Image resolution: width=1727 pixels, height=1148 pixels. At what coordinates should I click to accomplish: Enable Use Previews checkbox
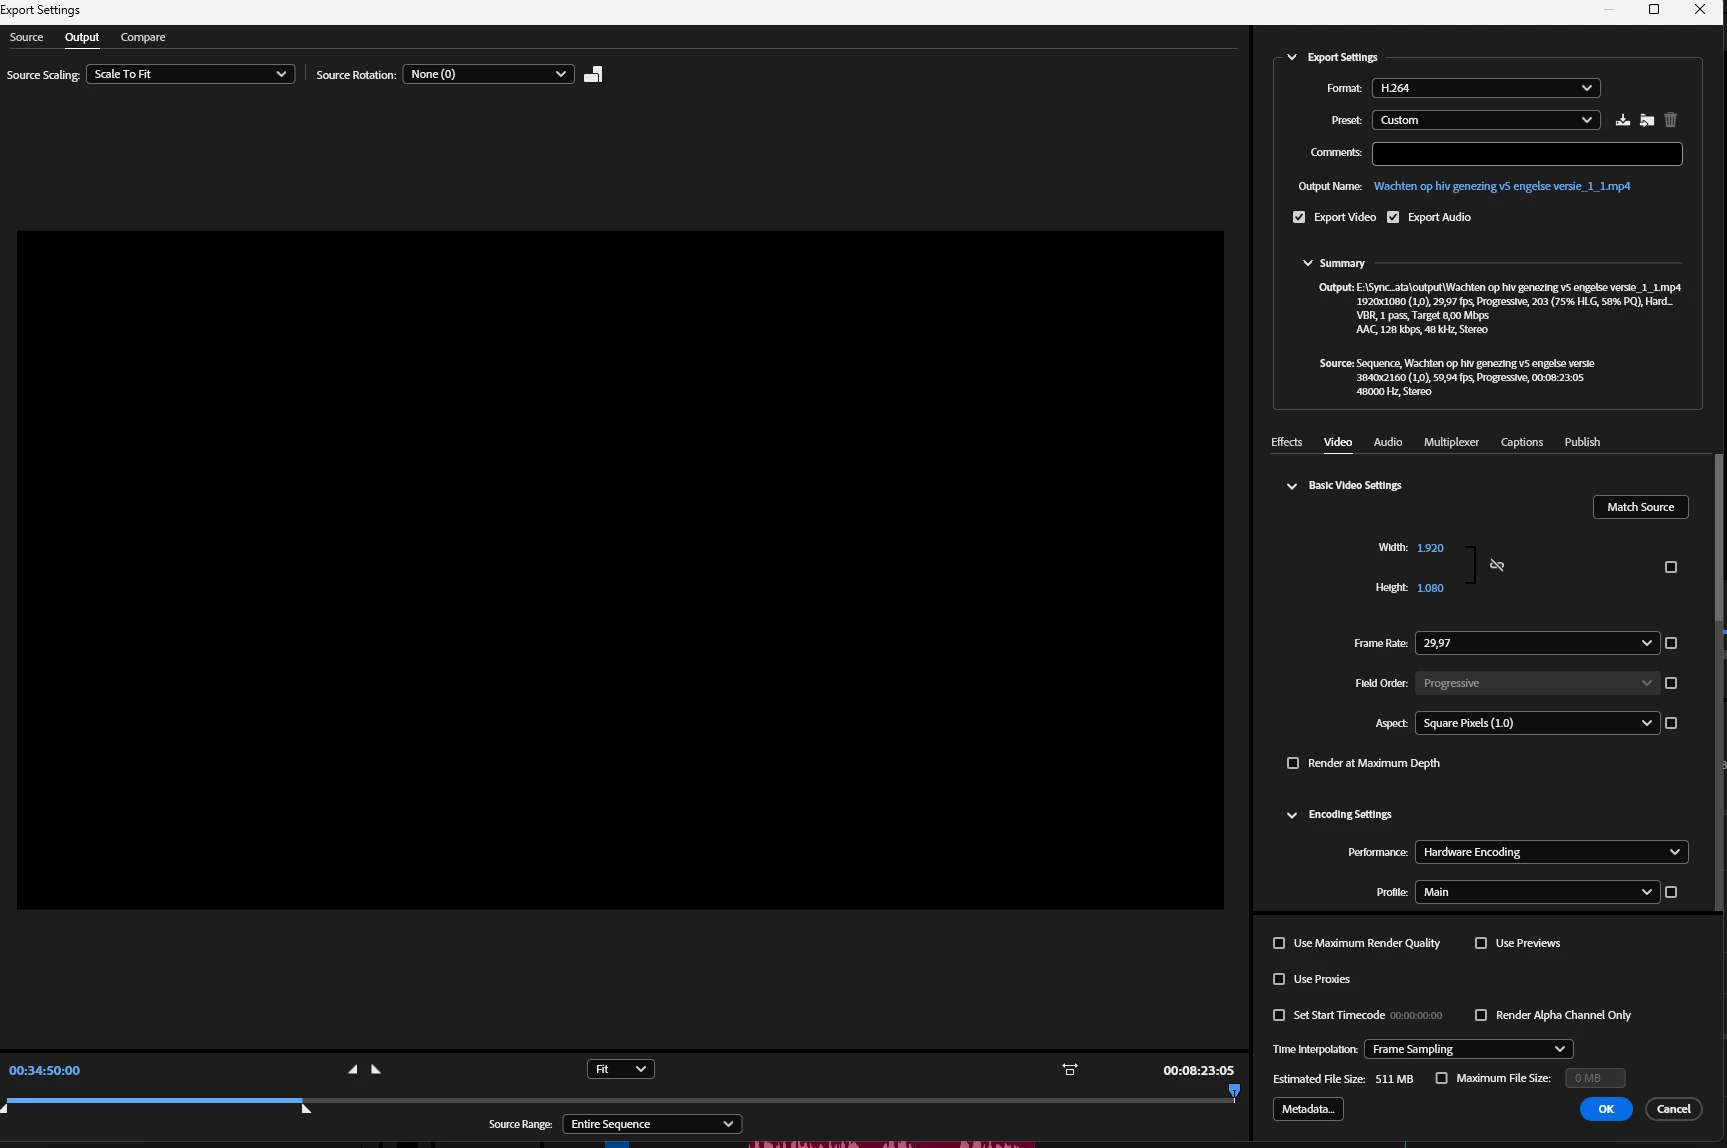[1481, 943]
